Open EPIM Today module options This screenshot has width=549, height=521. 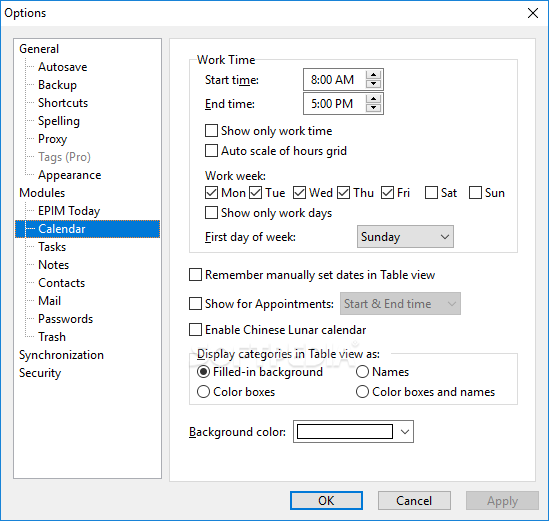[69, 211]
